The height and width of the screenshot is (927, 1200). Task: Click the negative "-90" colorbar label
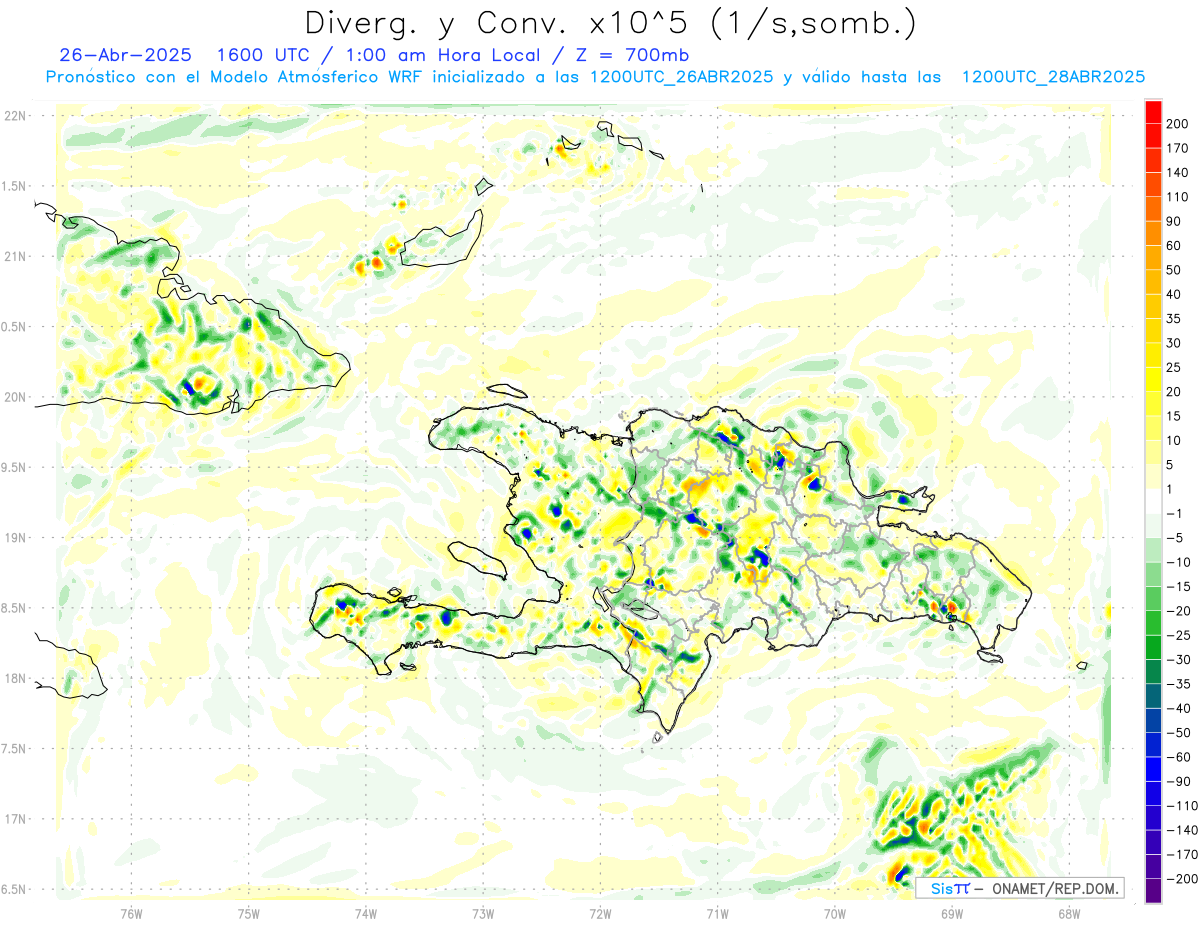pyautogui.click(x=1177, y=782)
